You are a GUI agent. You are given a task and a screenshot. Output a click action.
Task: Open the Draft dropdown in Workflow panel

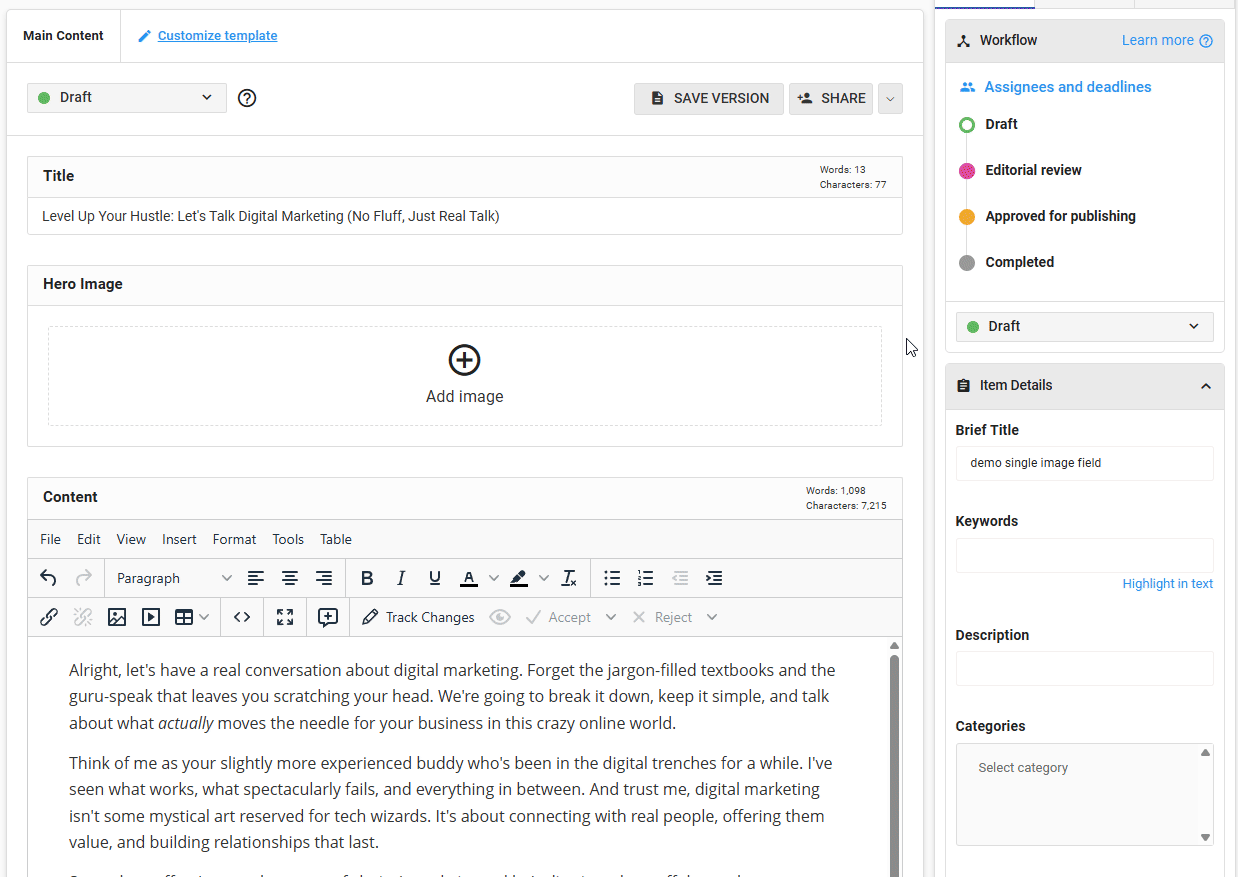click(x=1085, y=326)
